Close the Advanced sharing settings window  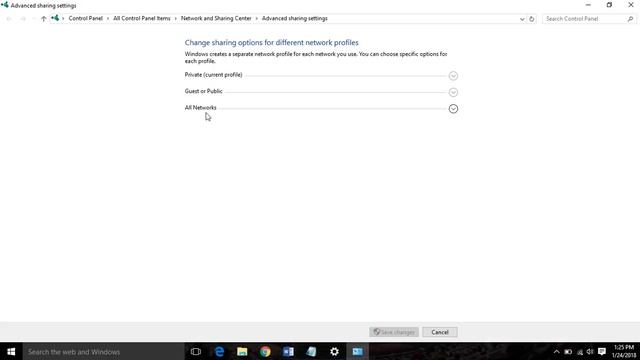[x=631, y=5]
